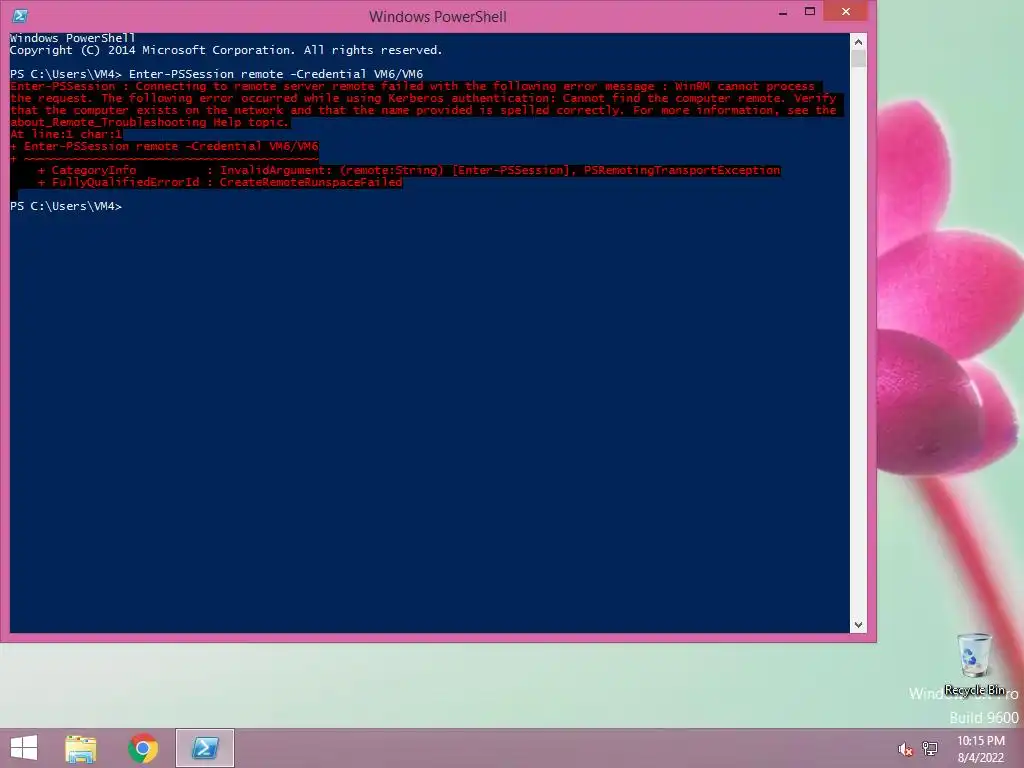This screenshot has width=1024, height=768.
Task: Open the network tray icon
Action: click(x=930, y=749)
